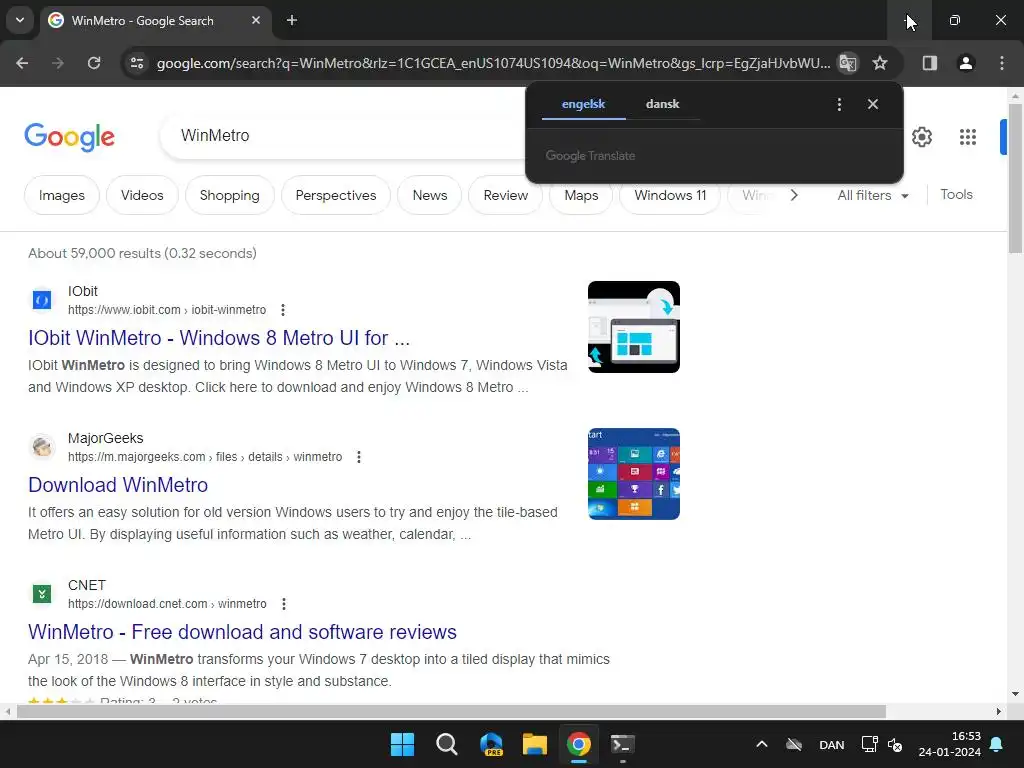Filter results by Videos
This screenshot has width=1024, height=768.
pos(142,195)
